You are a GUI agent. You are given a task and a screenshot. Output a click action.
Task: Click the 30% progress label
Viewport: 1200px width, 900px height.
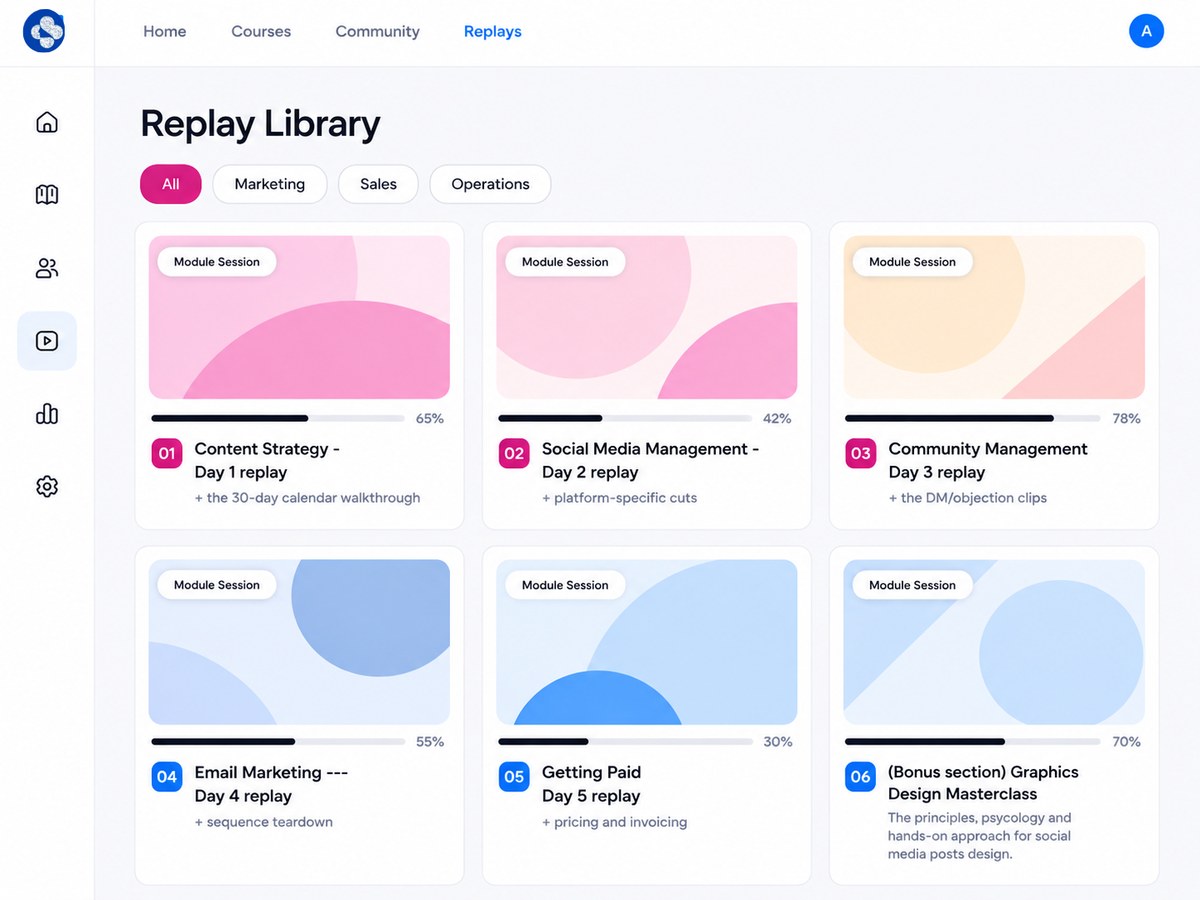click(x=777, y=742)
